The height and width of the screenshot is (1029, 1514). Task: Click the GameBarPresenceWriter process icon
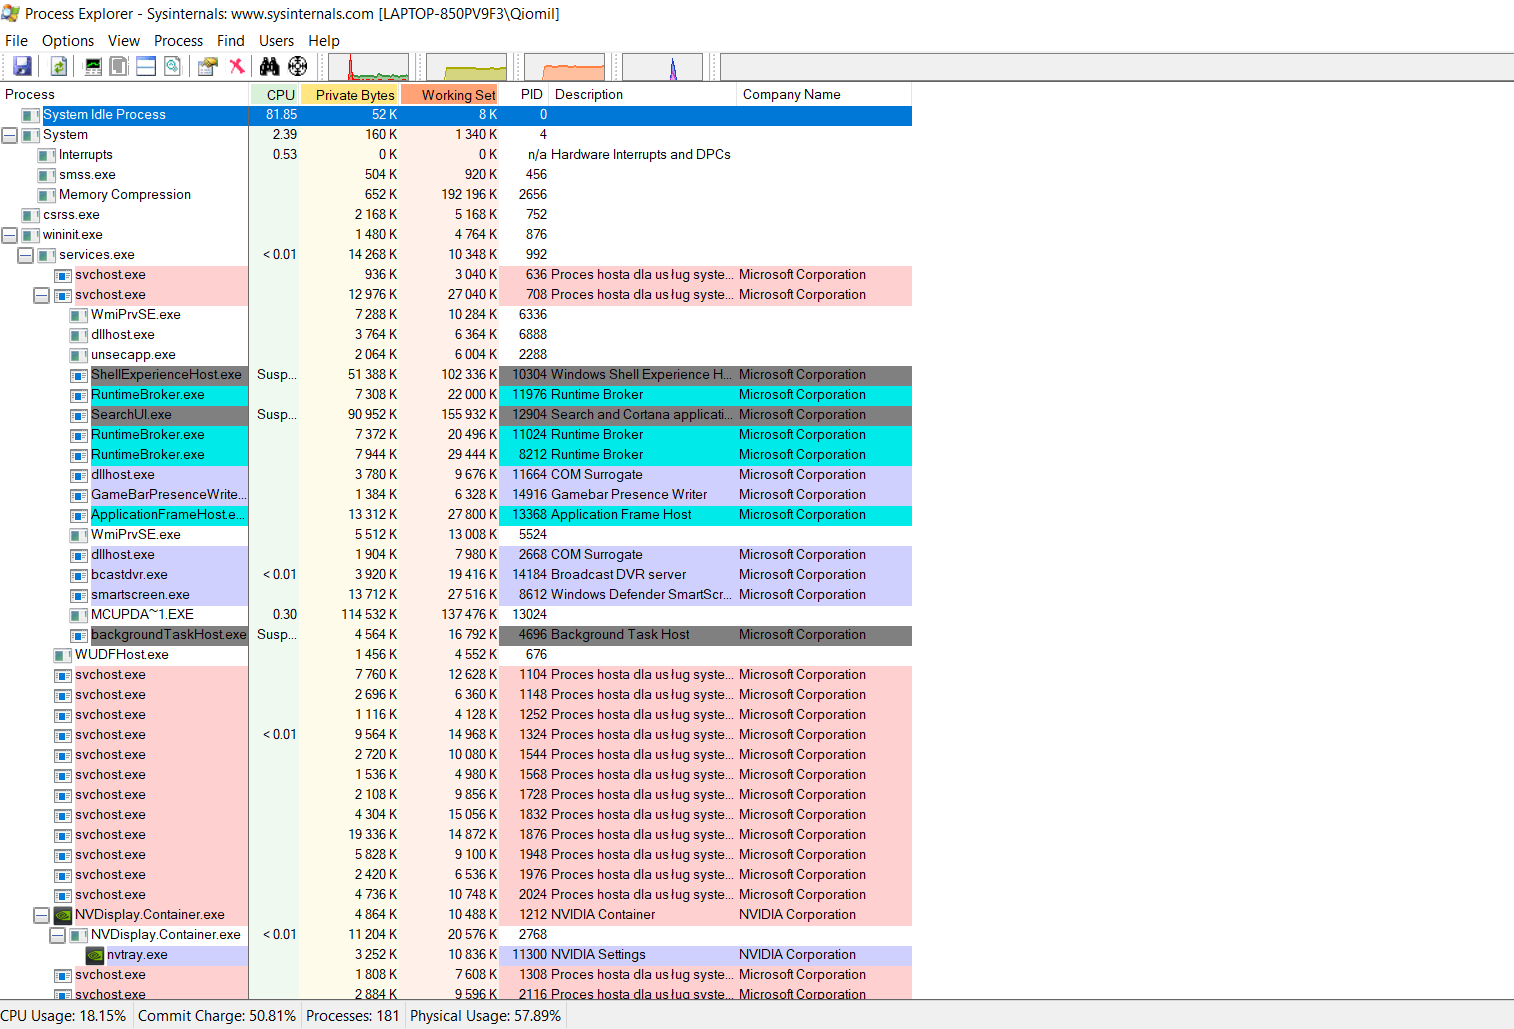pyautogui.click(x=79, y=495)
